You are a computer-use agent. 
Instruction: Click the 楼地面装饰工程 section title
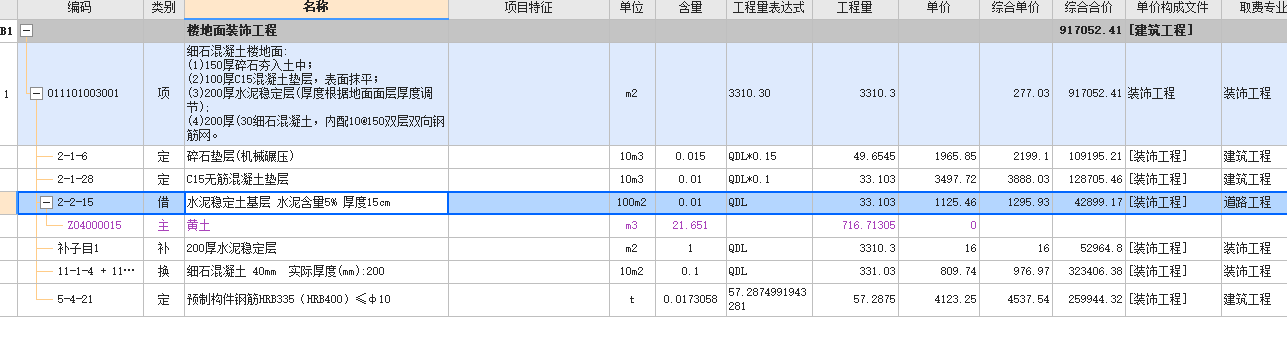tap(232, 31)
